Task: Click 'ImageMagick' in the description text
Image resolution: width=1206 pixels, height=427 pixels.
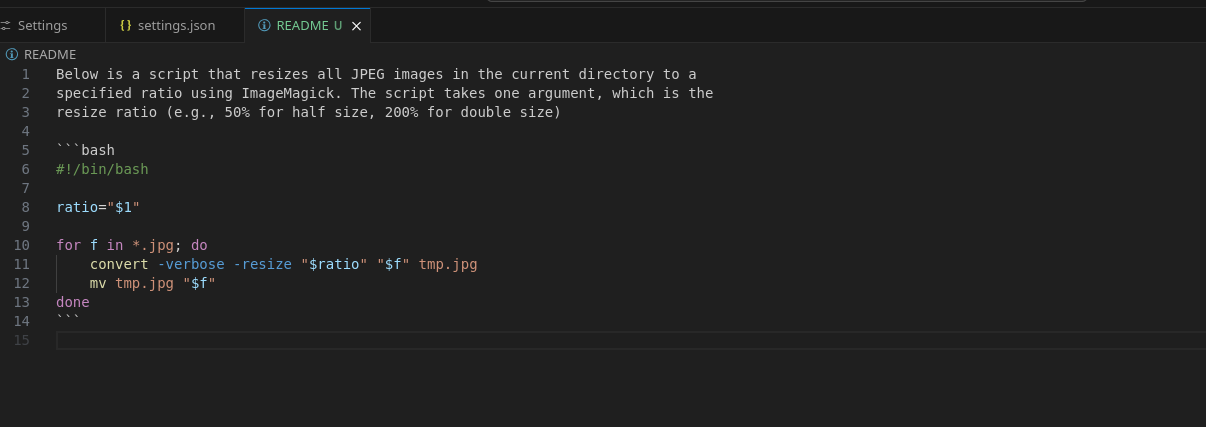Action: pos(287,93)
